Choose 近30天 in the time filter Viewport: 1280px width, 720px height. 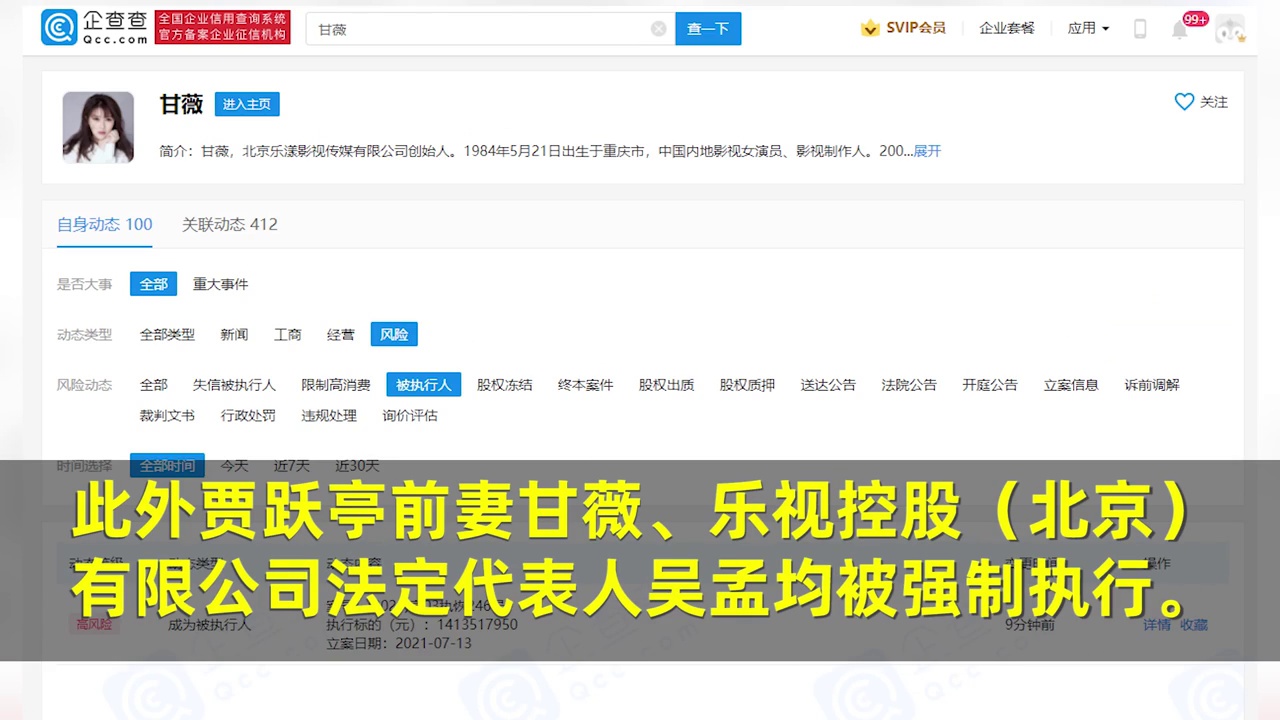357,465
